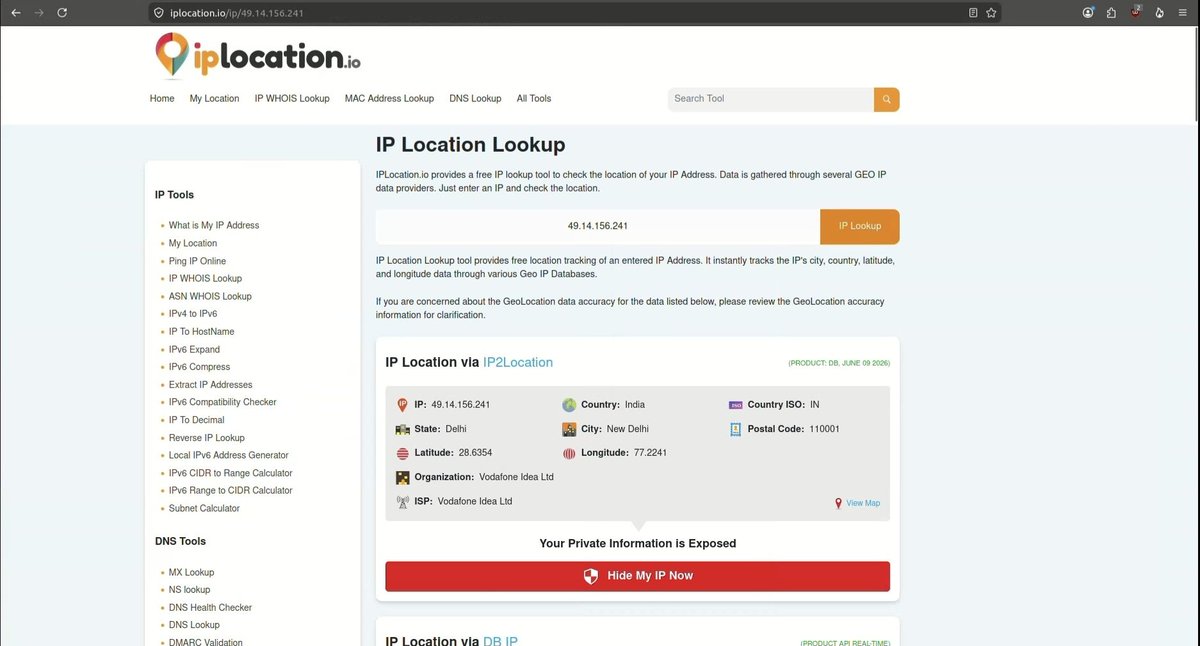This screenshot has height=646, width=1200.
Task: Click the Hide My IP Now button
Action: coord(638,576)
